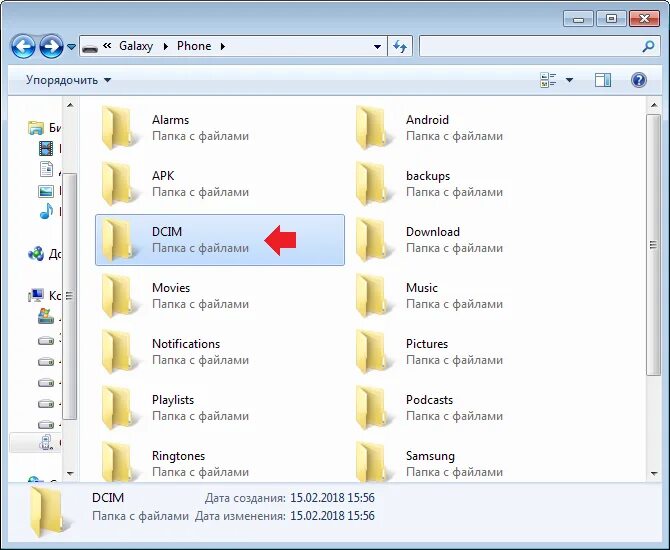The image size is (670, 550).
Task: Open Libraries icon in navigation pane
Action: [x=36, y=127]
